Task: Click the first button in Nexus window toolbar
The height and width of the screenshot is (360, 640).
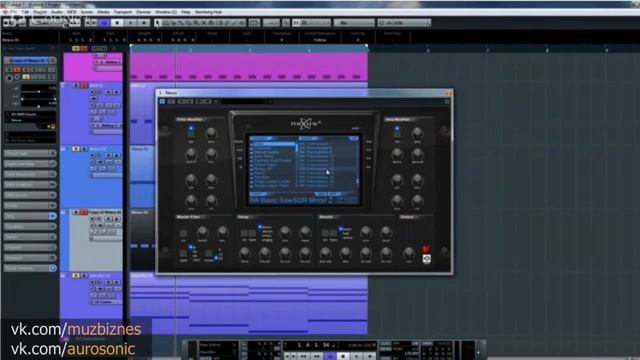Action: tap(162, 101)
